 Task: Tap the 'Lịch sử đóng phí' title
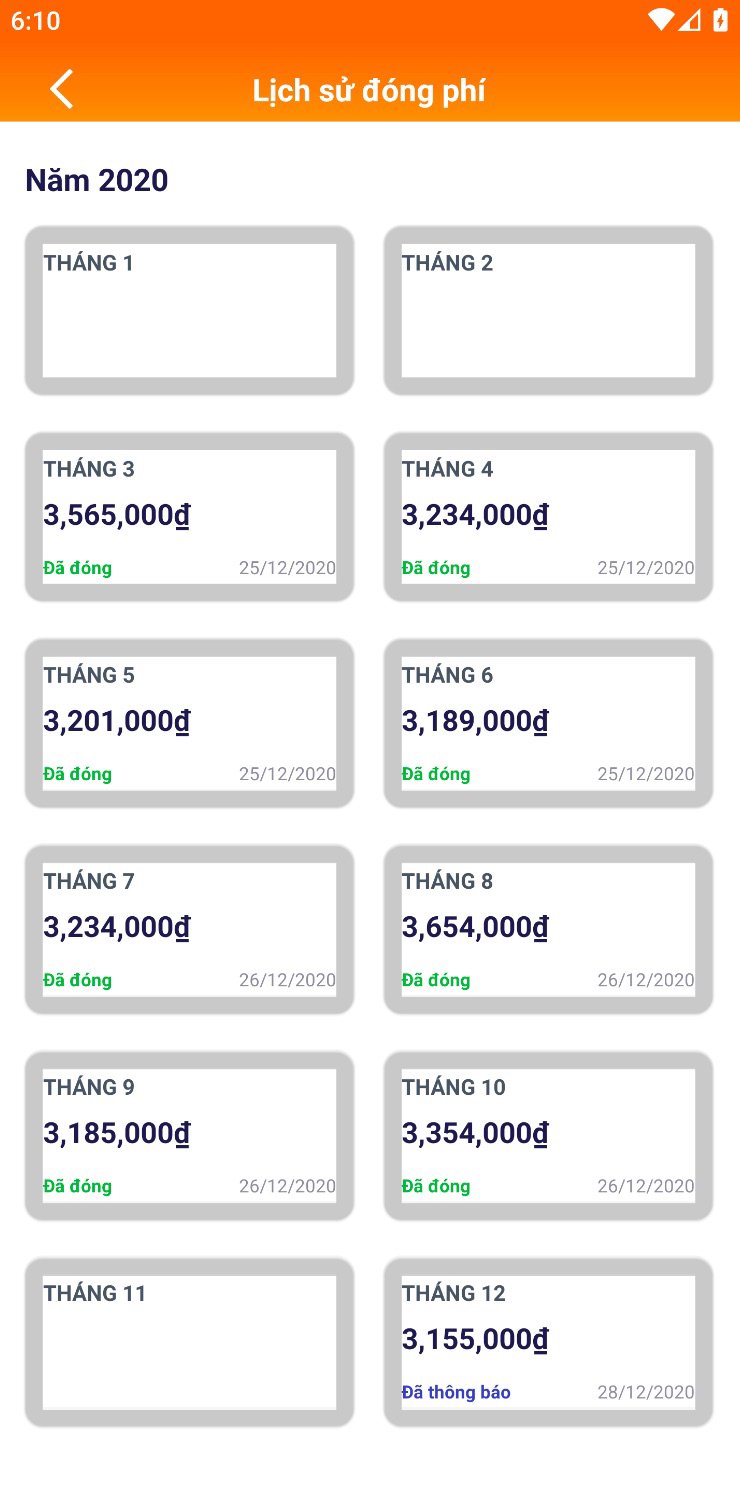click(369, 91)
